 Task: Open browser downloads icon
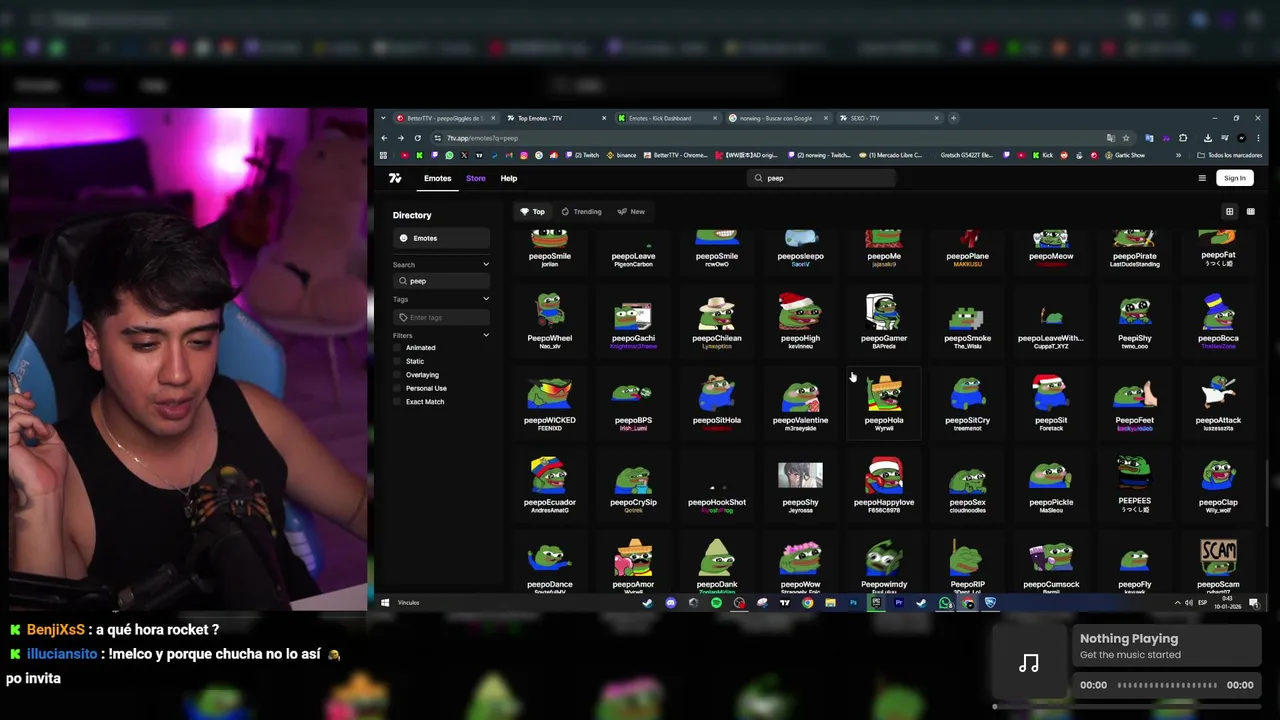point(1208,138)
